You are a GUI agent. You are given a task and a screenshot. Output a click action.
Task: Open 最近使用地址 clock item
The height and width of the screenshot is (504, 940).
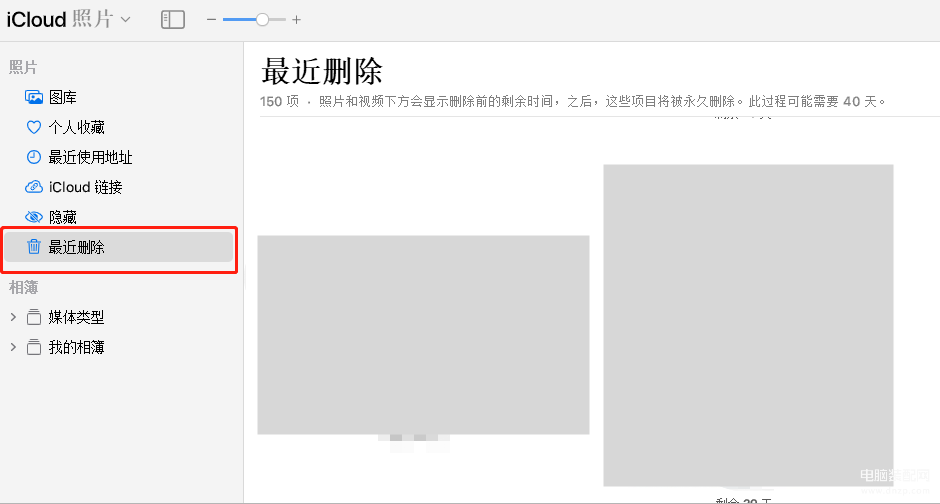pyautogui.click(x=90, y=157)
